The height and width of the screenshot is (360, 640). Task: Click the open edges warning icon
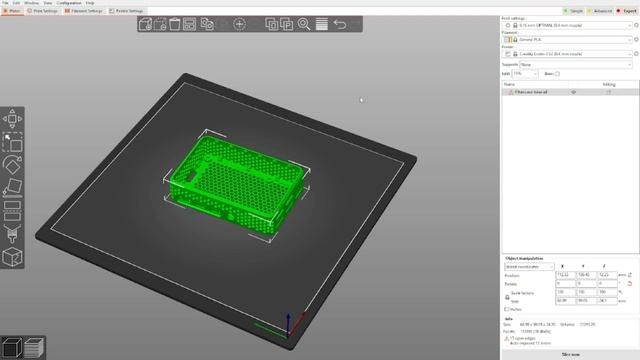click(506, 338)
